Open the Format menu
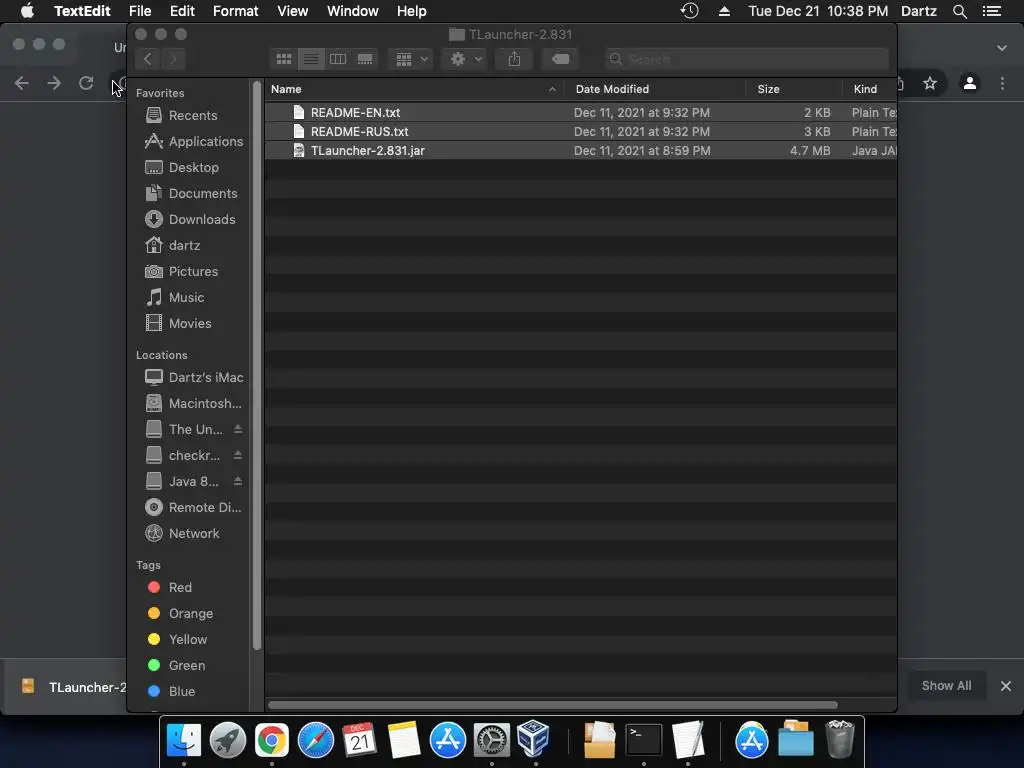Screen dimensions: 1024x768 point(236,11)
